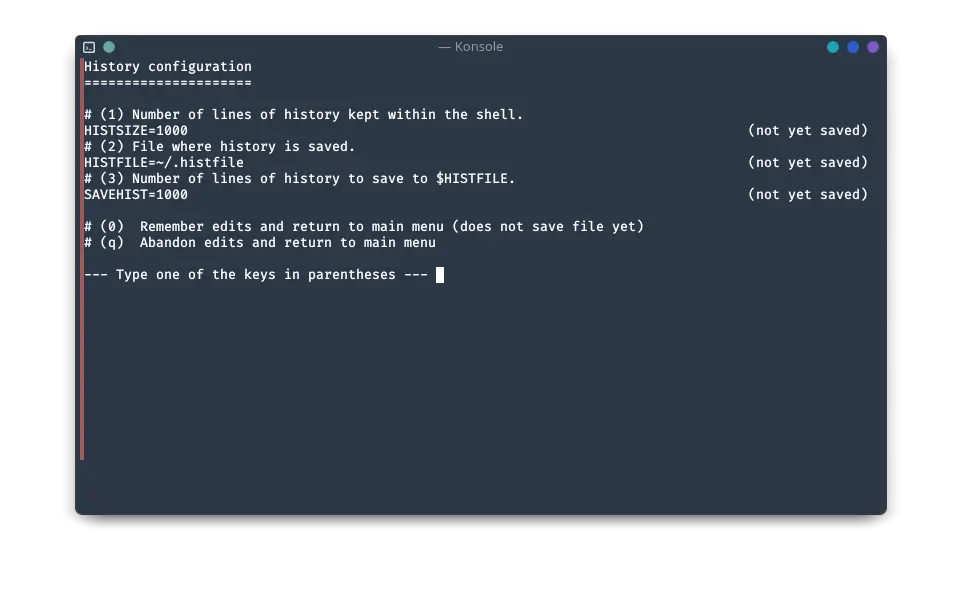Click the blue window control dot
The height and width of the screenshot is (600, 962).
coord(853,47)
